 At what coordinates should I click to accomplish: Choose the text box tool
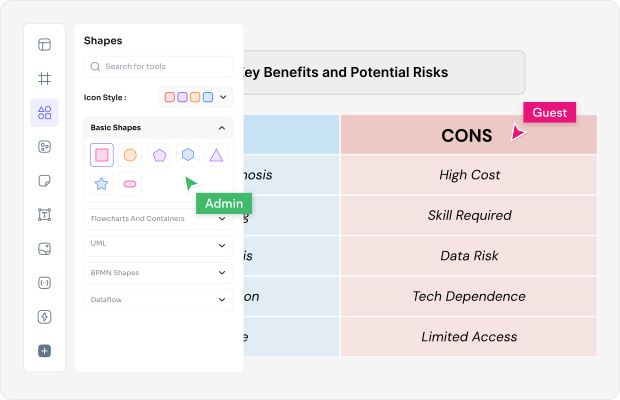coord(44,215)
